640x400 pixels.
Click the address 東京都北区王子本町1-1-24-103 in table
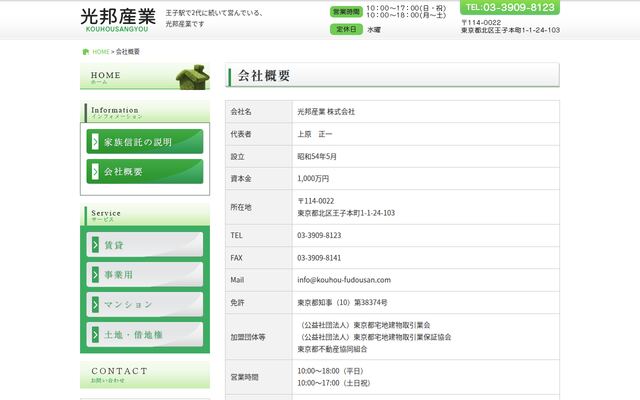click(x=346, y=213)
